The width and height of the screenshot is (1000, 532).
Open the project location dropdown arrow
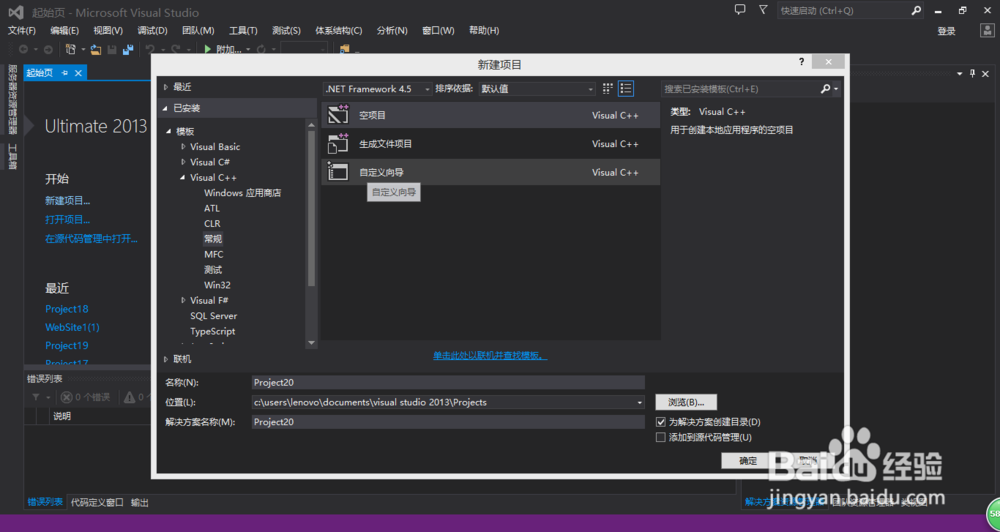click(x=640, y=403)
